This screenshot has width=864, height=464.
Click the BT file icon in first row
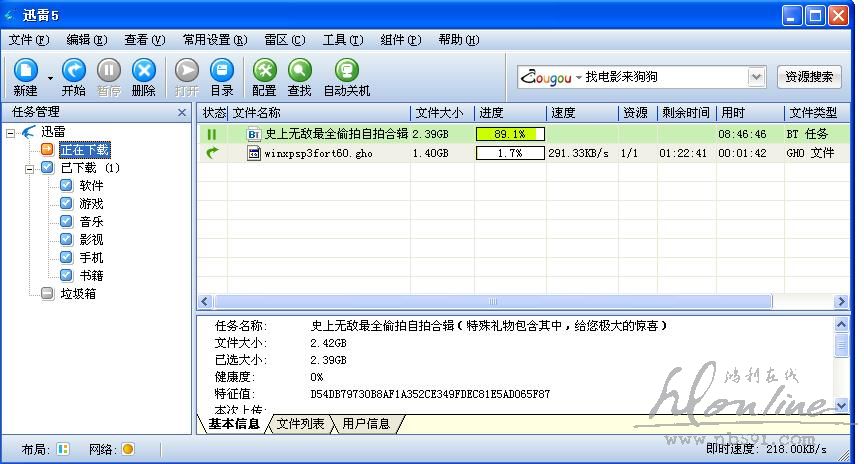coord(253,134)
